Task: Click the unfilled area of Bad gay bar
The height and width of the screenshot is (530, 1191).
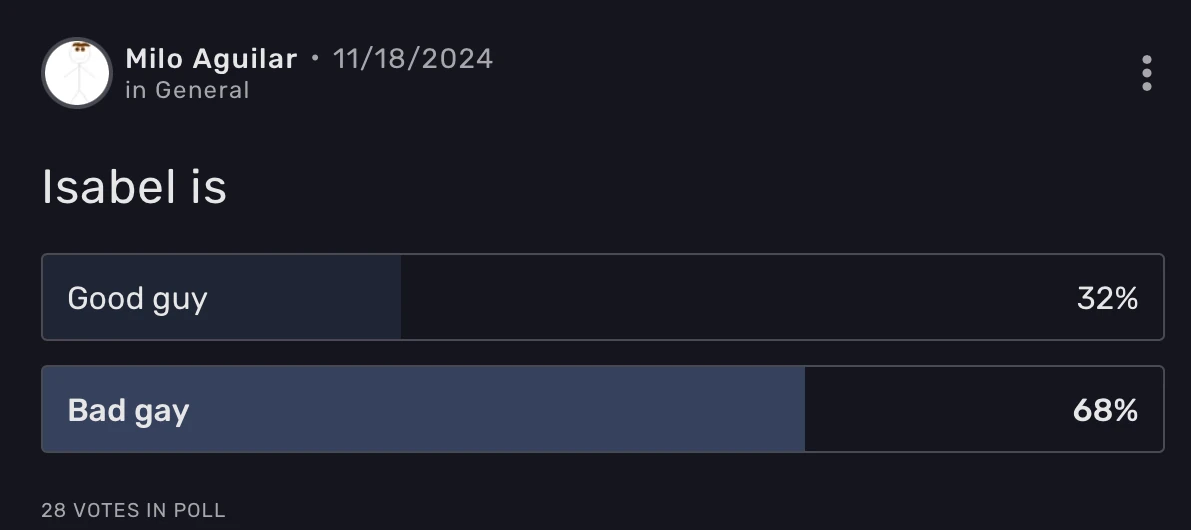Action: (930, 410)
